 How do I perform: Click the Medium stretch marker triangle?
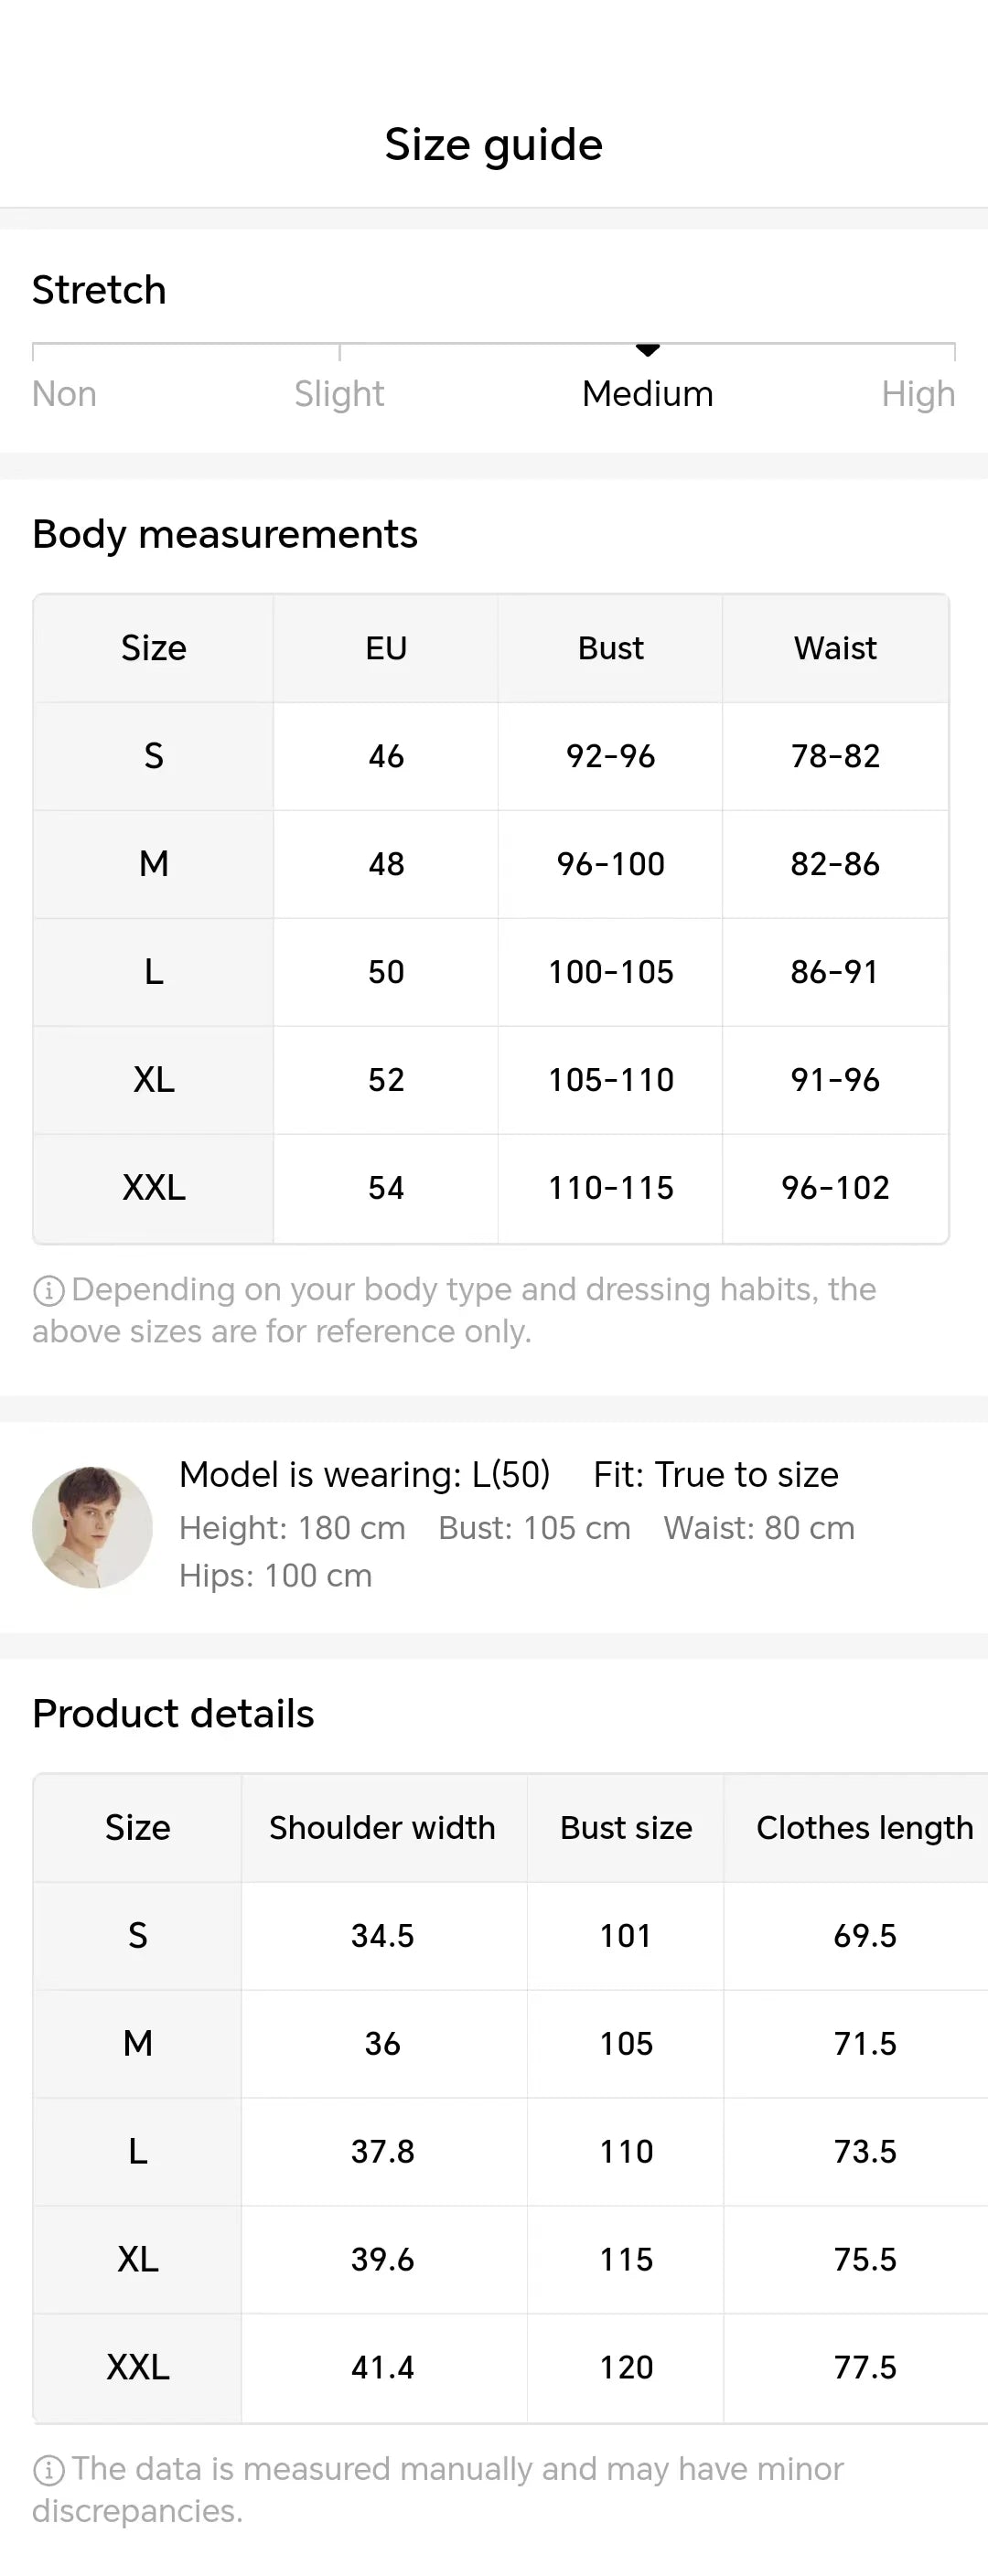(648, 350)
